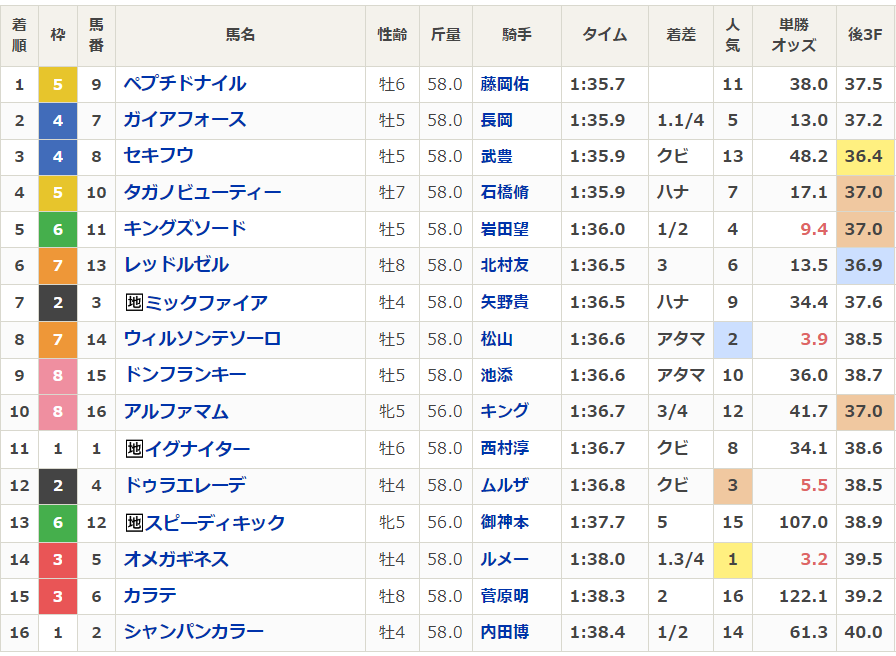896x656 pixels.
Task: Click the タイム column header
Action: tap(604, 35)
